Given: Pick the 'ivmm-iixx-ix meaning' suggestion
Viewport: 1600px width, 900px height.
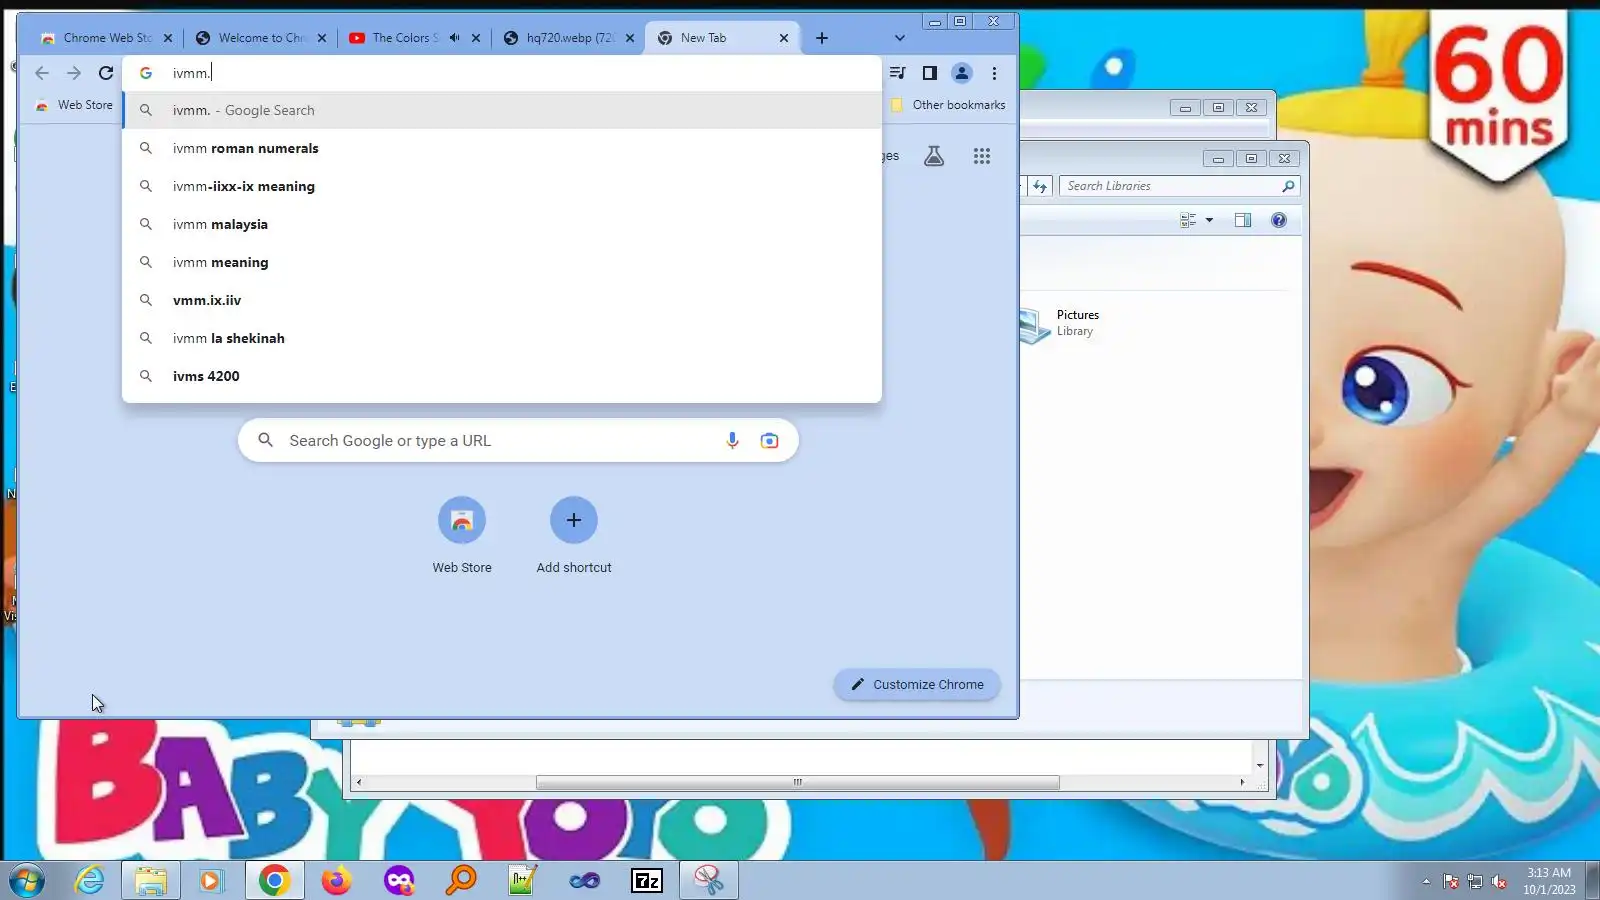Looking at the screenshot, I should (502, 186).
